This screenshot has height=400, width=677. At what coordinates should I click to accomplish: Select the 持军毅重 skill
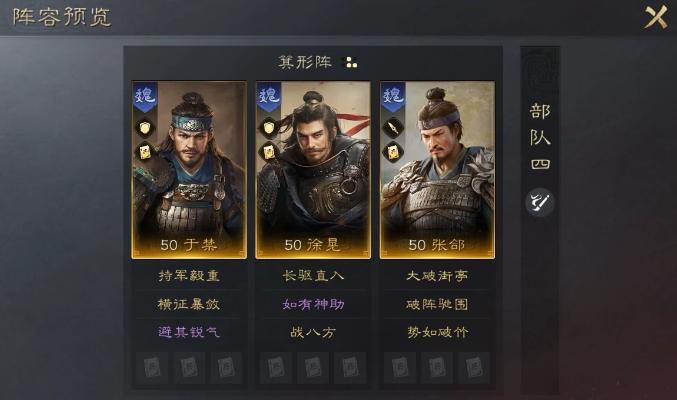tap(189, 276)
